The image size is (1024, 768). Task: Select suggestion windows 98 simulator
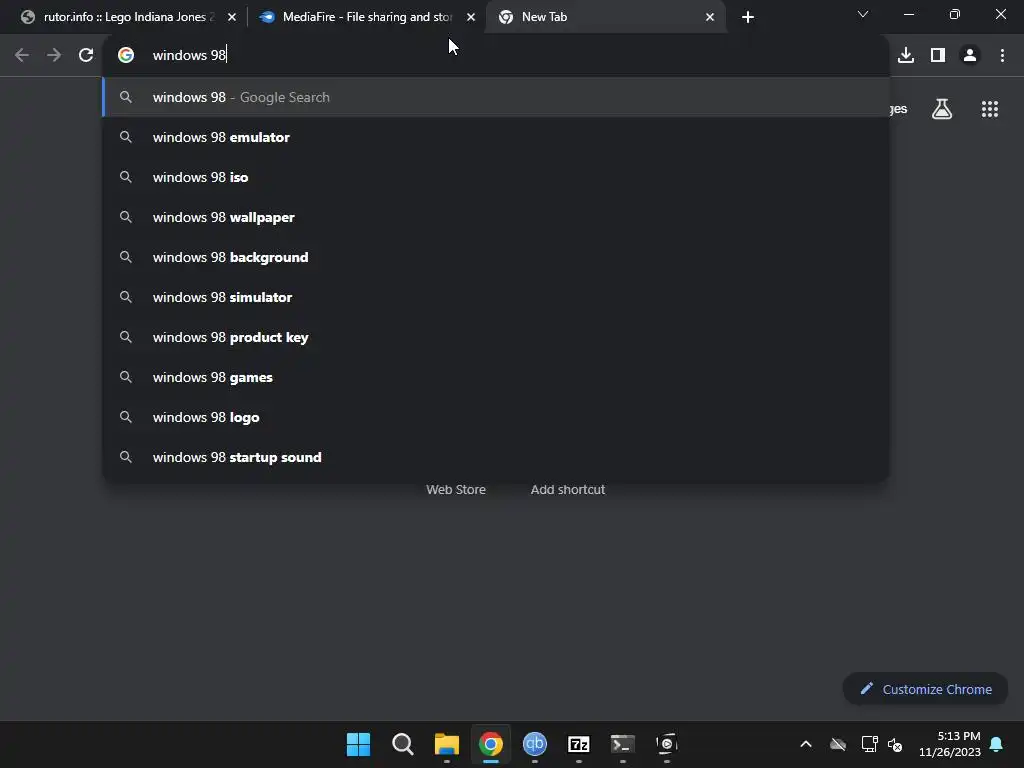[x=496, y=297]
